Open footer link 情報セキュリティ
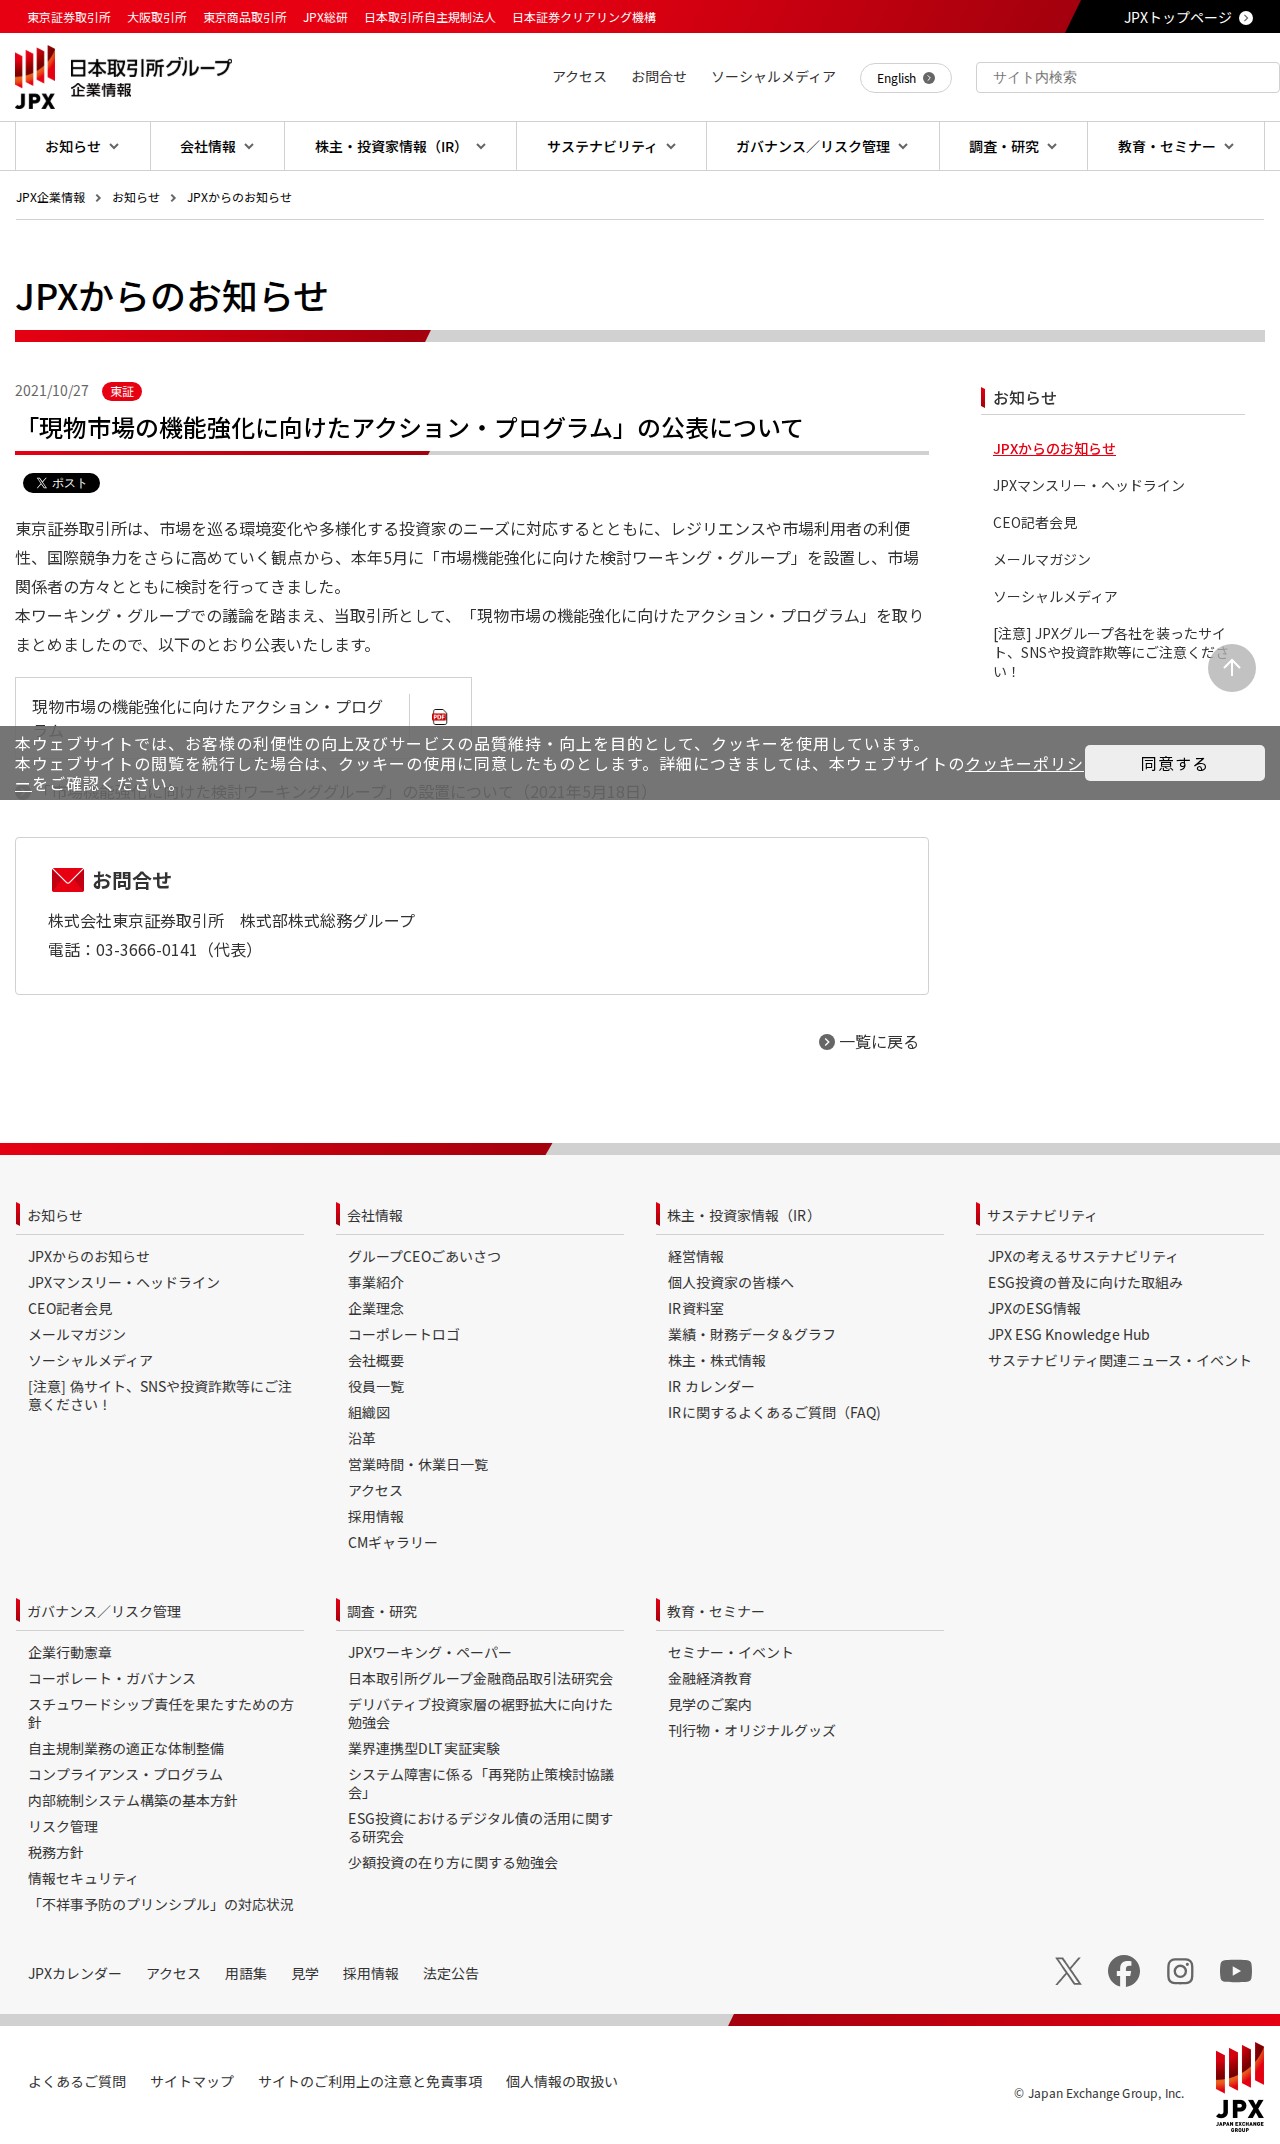 (83, 1879)
